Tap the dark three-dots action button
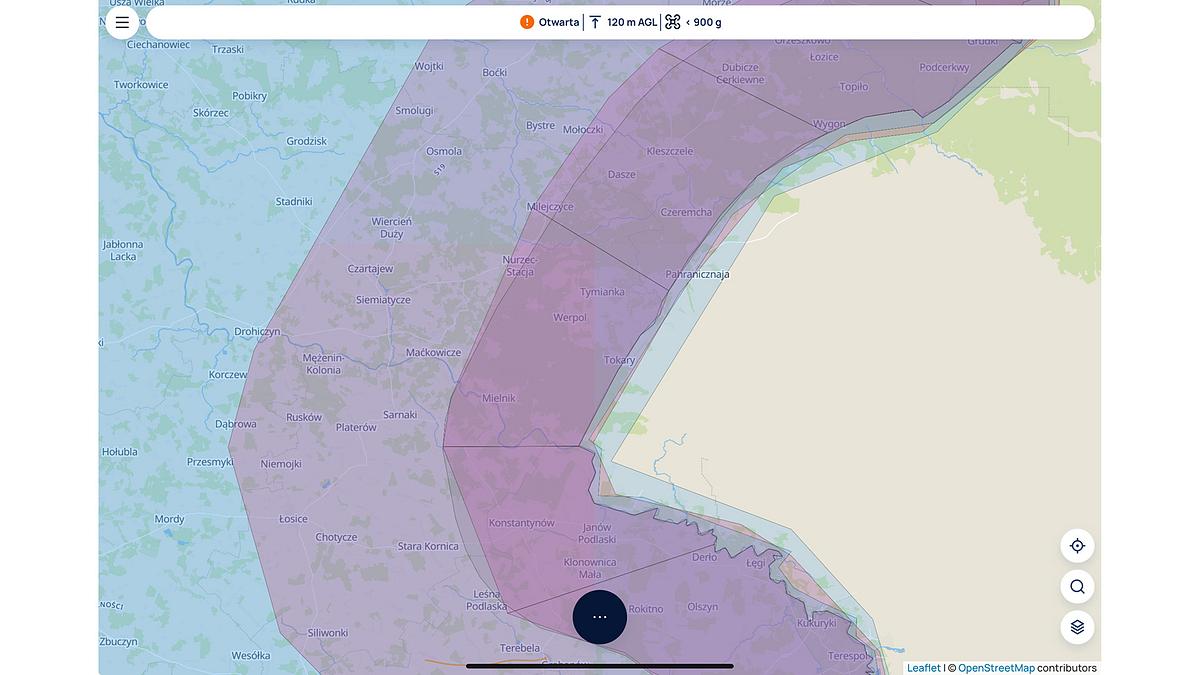This screenshot has width=1200, height=675. 600,617
